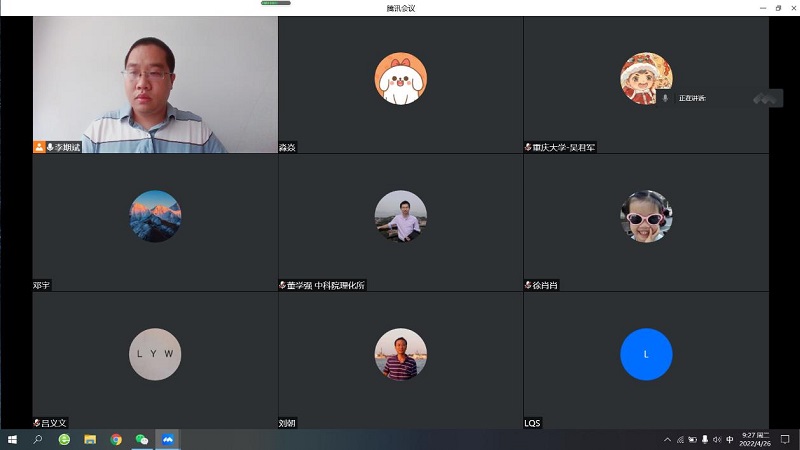Open the clock showing 9:27 2022/4/26
Image resolution: width=800 pixels, height=450 pixels.
[756, 439]
